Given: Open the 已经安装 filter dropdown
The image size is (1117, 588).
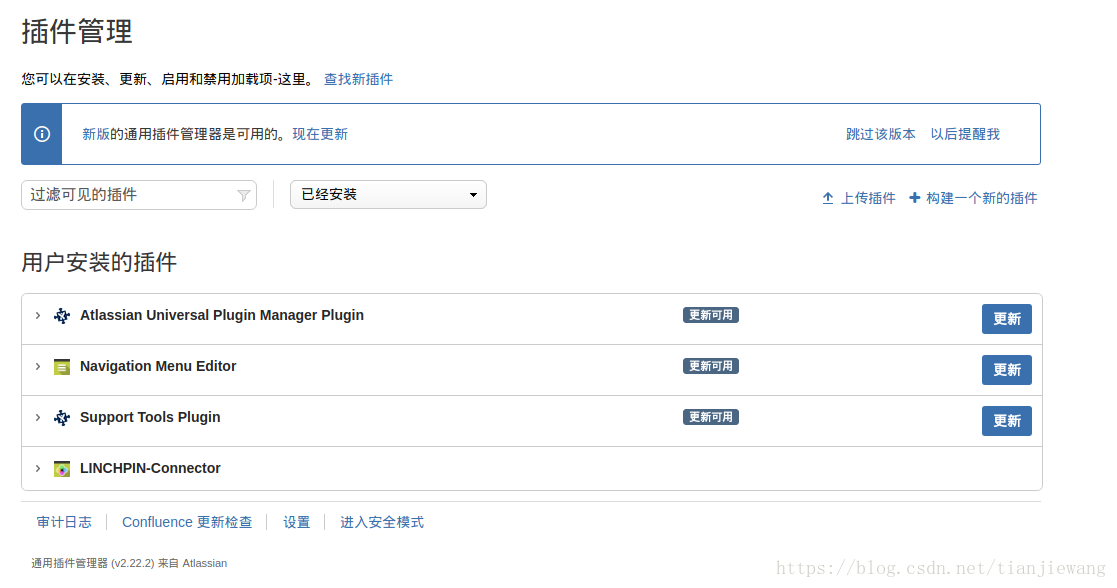Looking at the screenshot, I should (x=388, y=195).
